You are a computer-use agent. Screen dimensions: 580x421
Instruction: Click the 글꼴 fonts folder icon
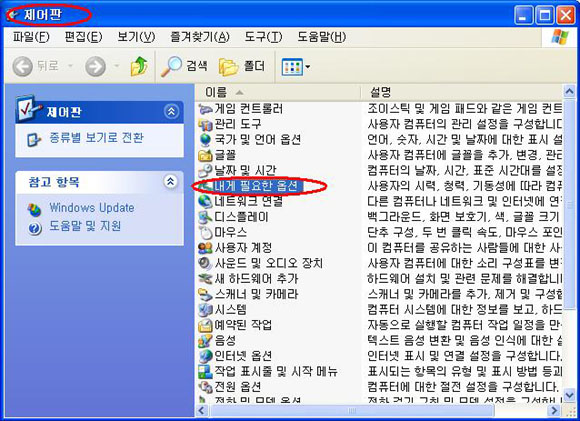tap(205, 155)
